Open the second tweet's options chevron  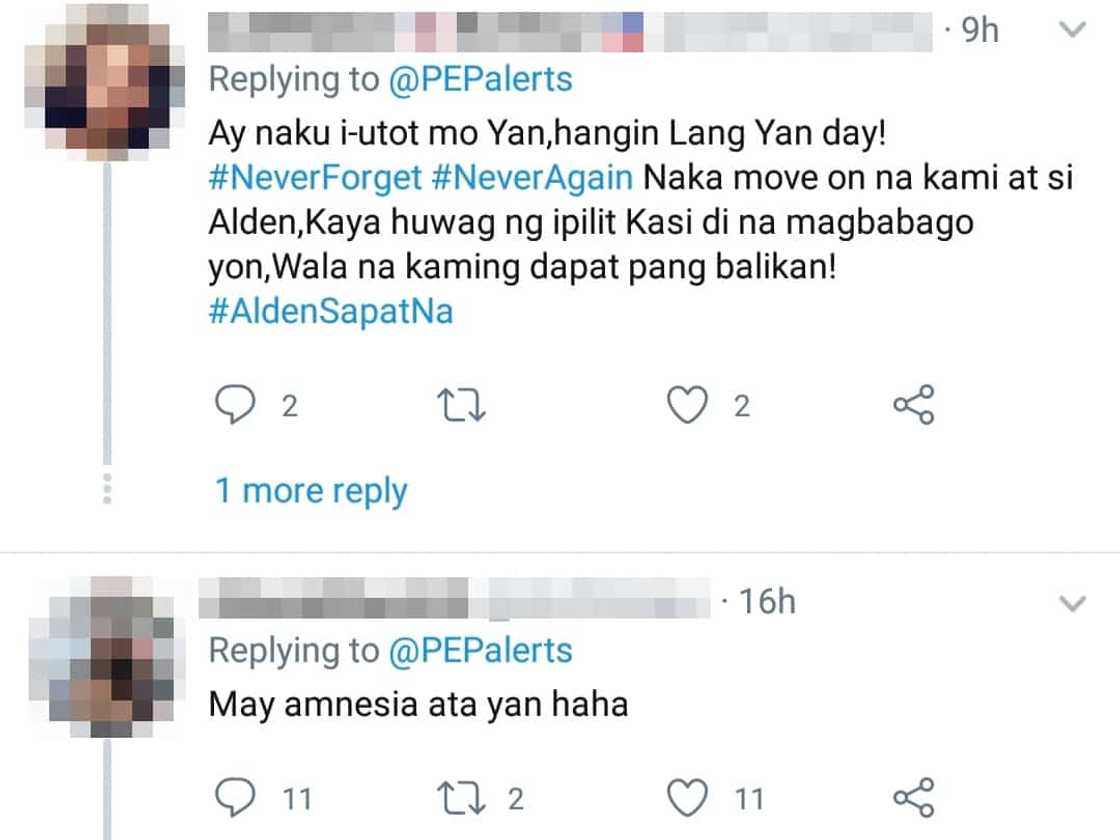click(1072, 602)
